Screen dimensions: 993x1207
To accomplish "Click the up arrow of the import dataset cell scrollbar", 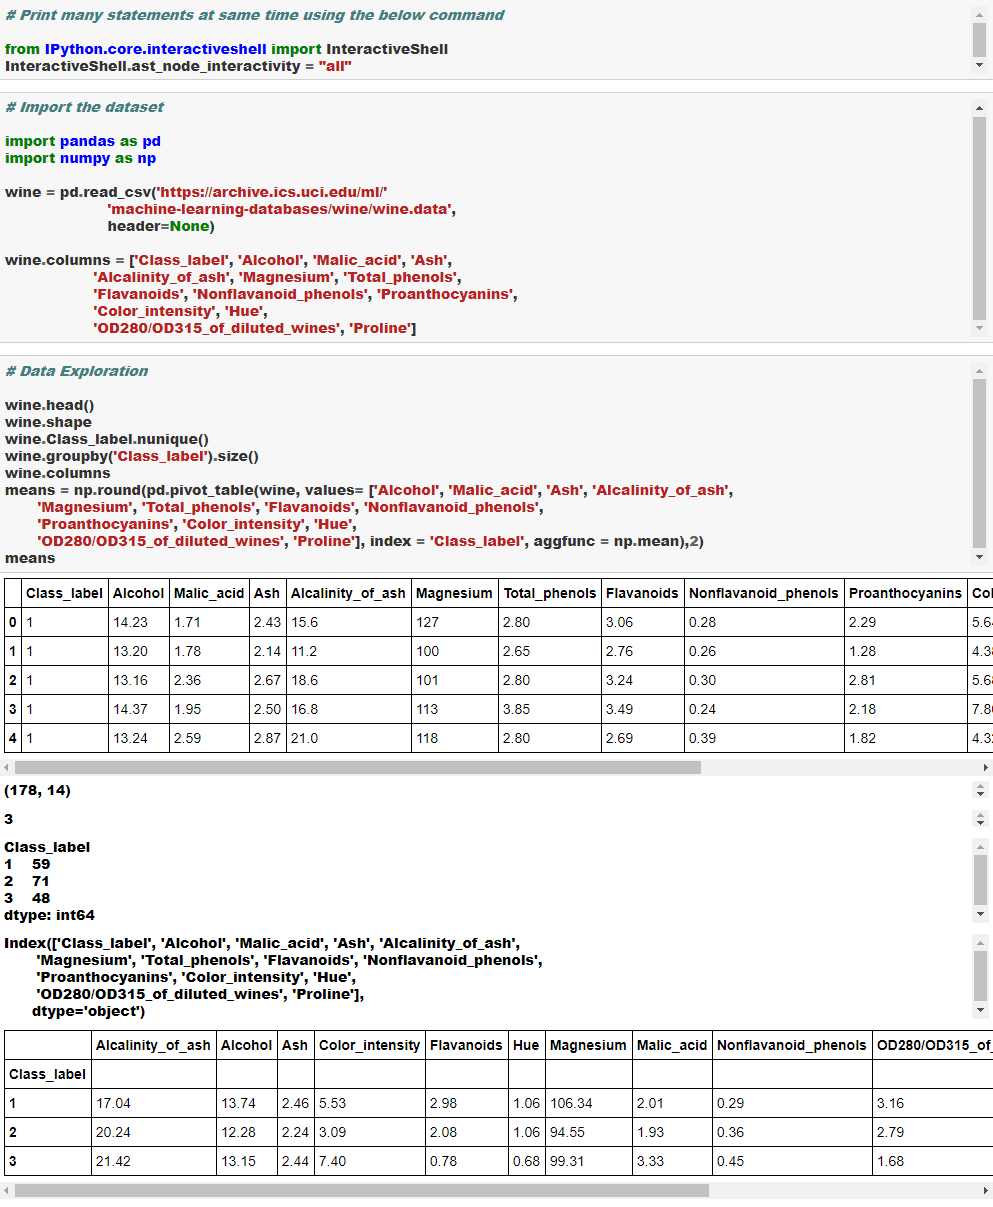I will (x=979, y=108).
